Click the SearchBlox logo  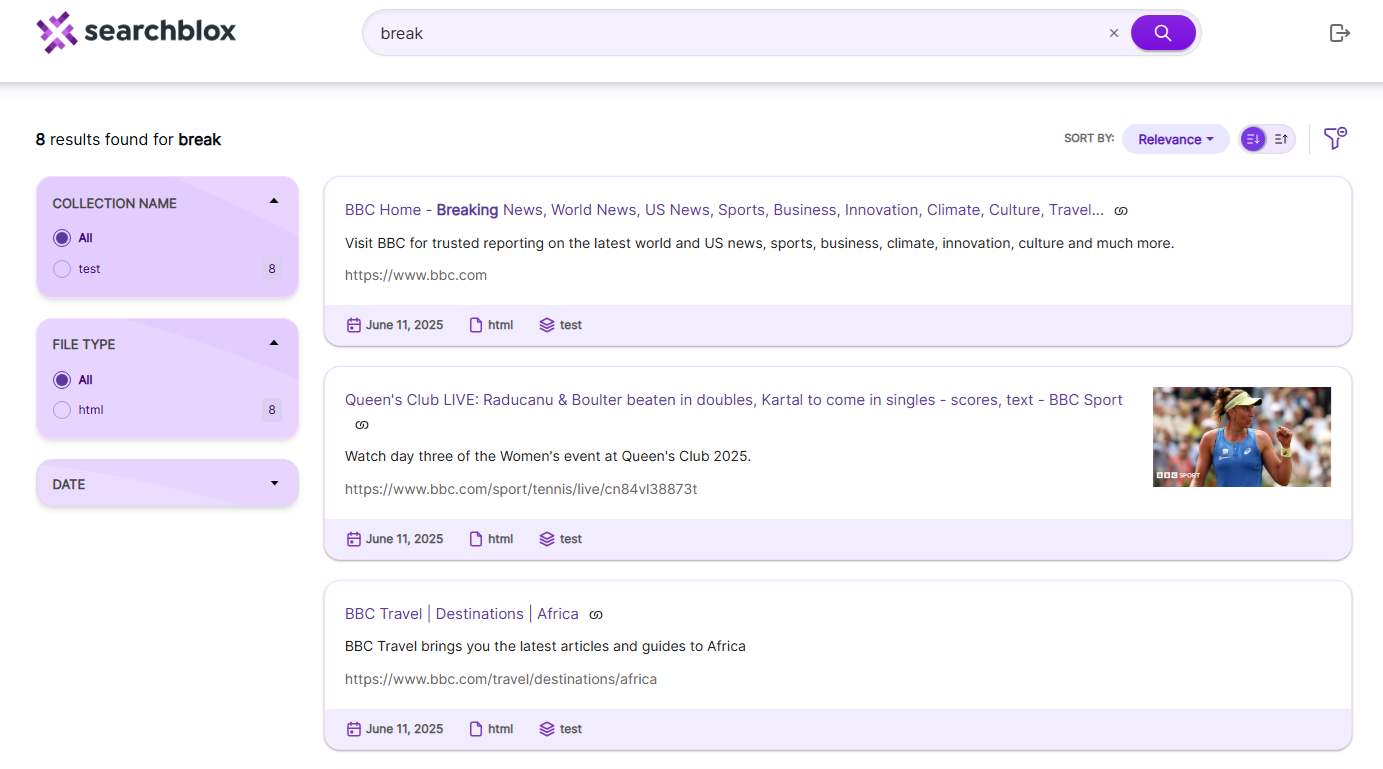coord(136,32)
